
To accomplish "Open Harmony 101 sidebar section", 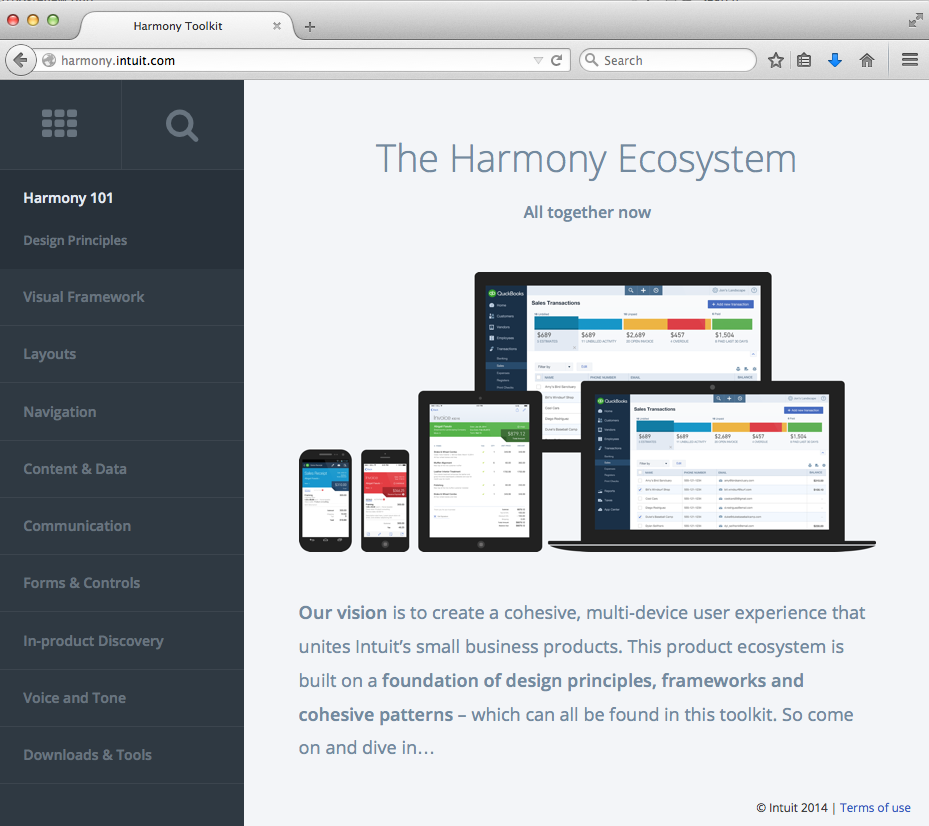I will [x=68, y=198].
